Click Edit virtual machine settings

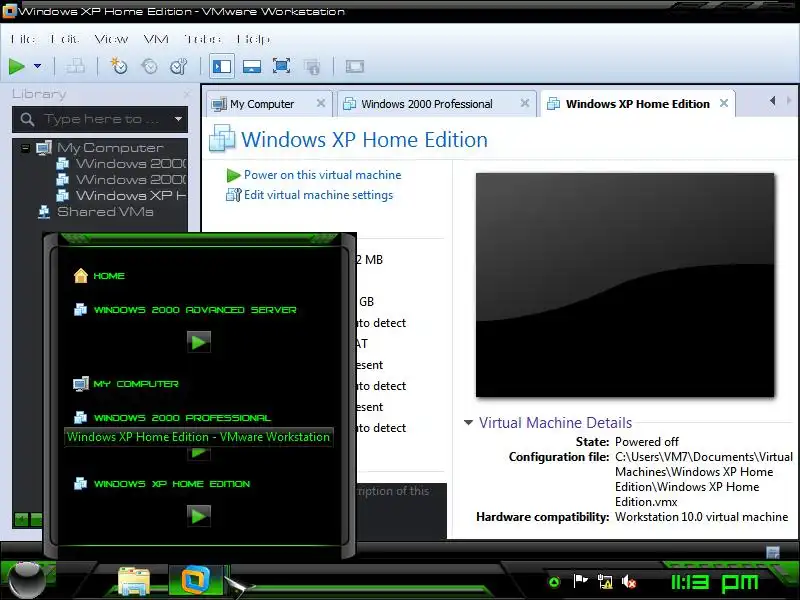click(x=318, y=195)
